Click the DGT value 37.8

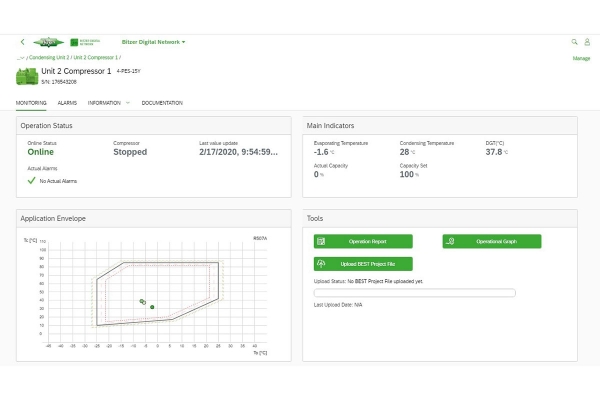[494, 152]
